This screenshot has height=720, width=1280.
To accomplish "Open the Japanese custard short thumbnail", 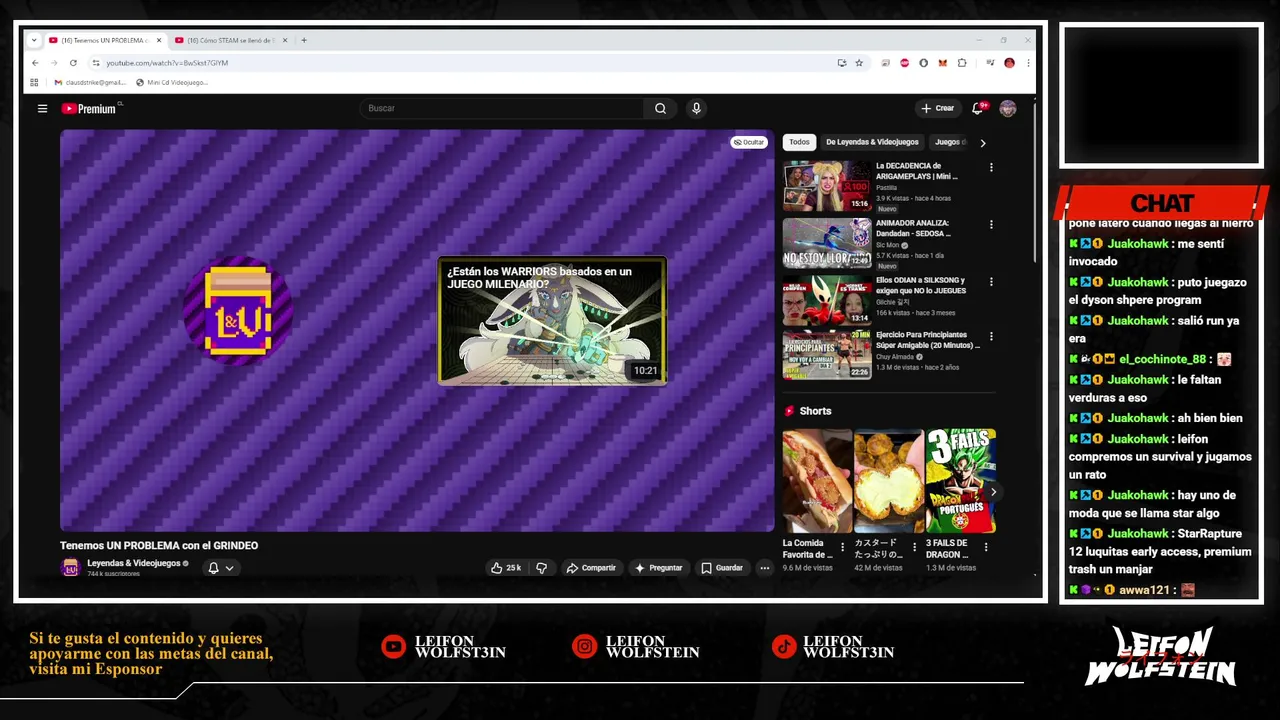I will (x=889, y=481).
